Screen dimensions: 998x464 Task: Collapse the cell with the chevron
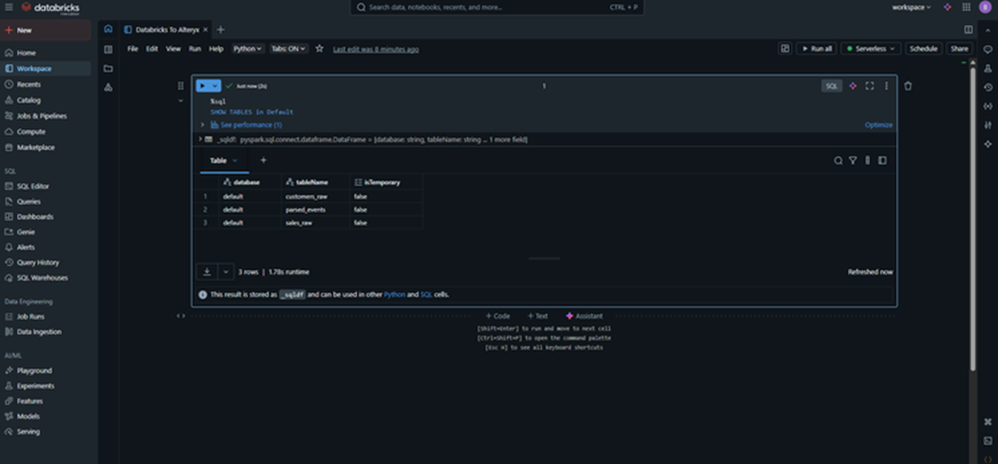[181, 101]
